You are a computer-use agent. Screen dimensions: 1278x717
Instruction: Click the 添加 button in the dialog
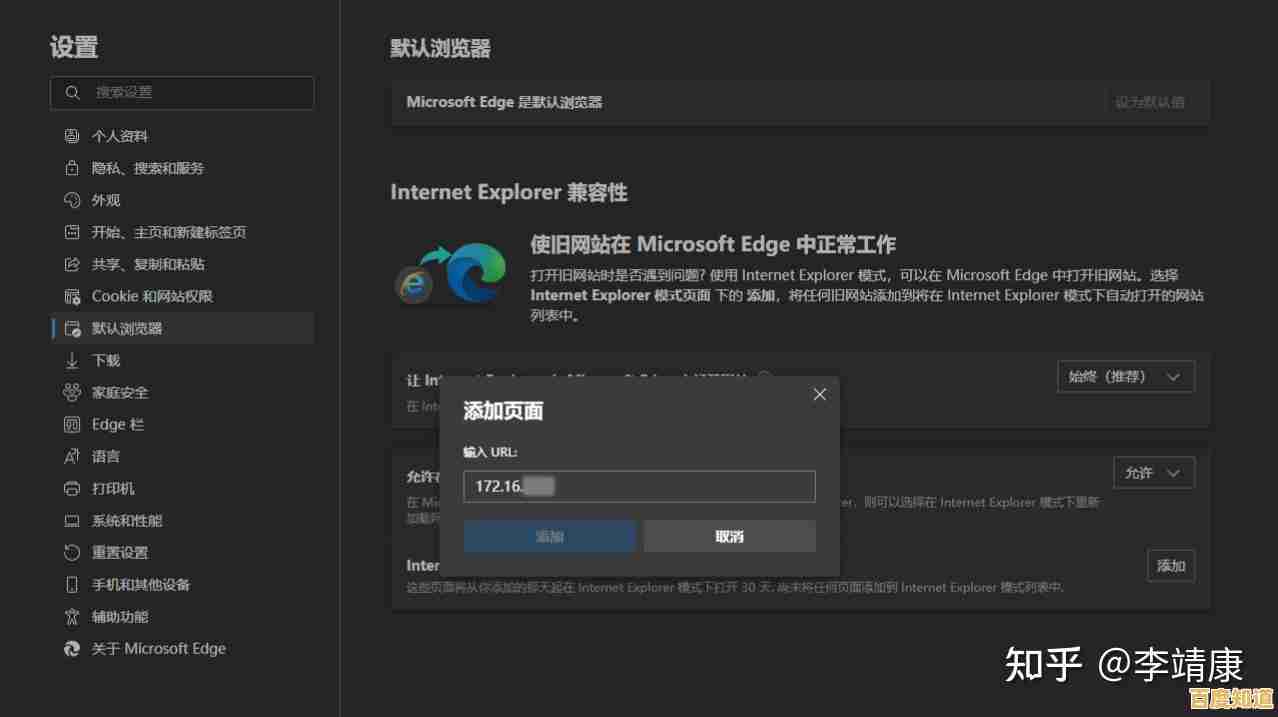548,536
